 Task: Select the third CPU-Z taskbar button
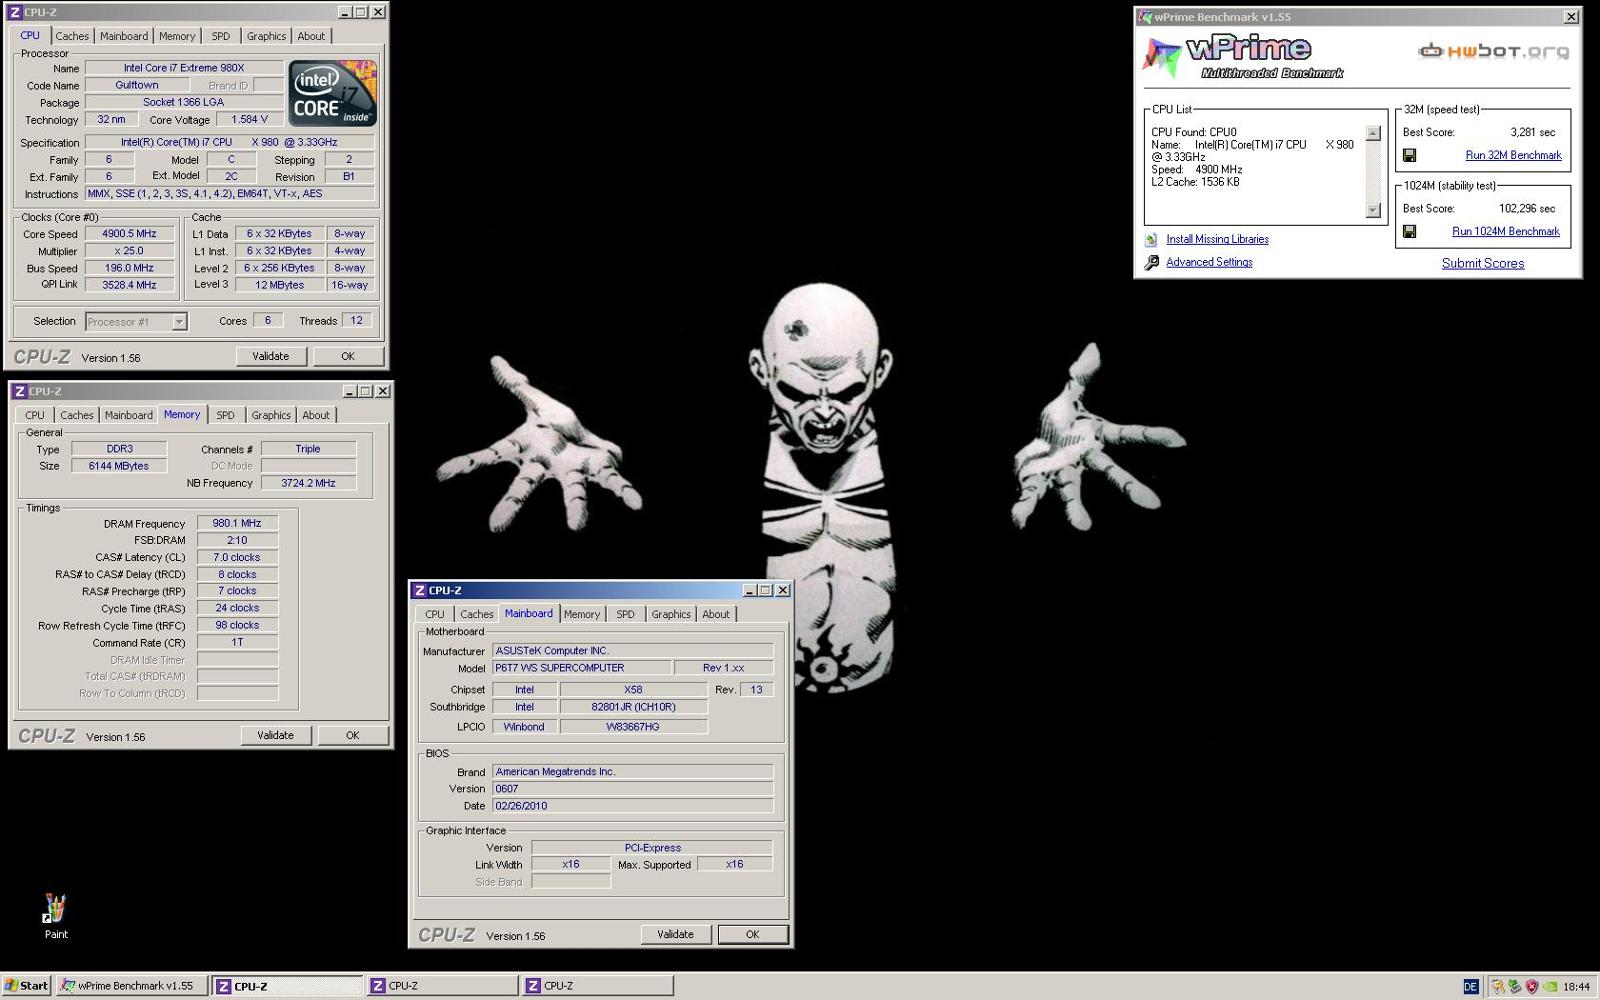pos(598,986)
